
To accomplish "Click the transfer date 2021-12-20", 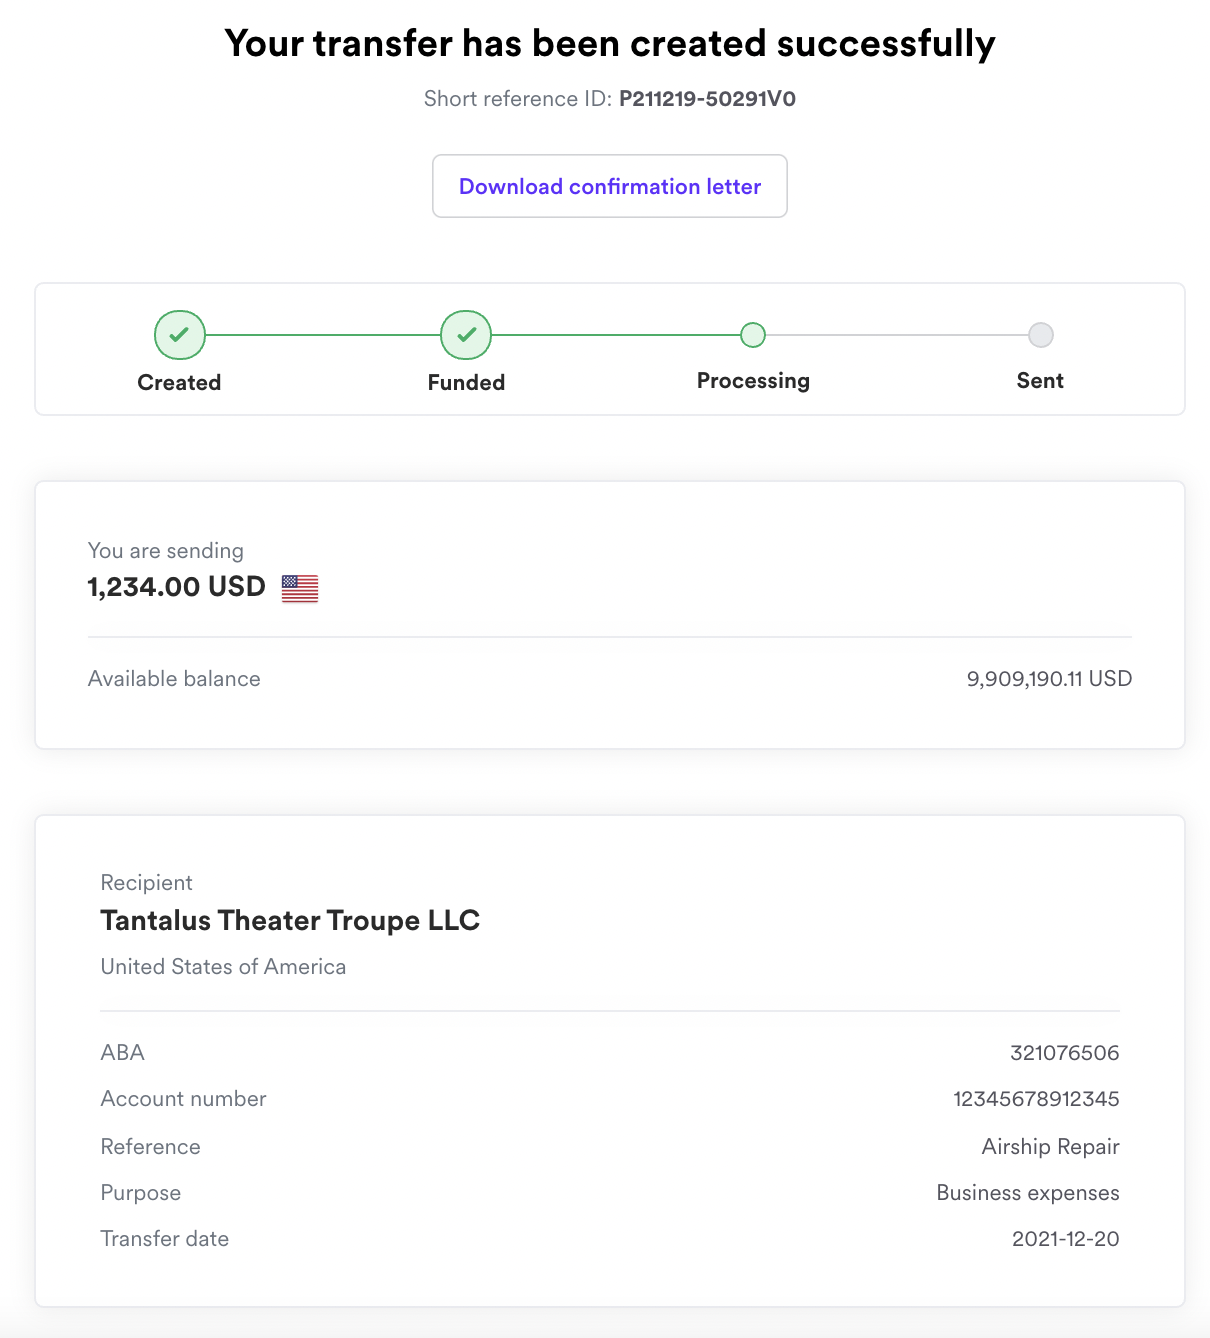I will pos(1065,1239).
